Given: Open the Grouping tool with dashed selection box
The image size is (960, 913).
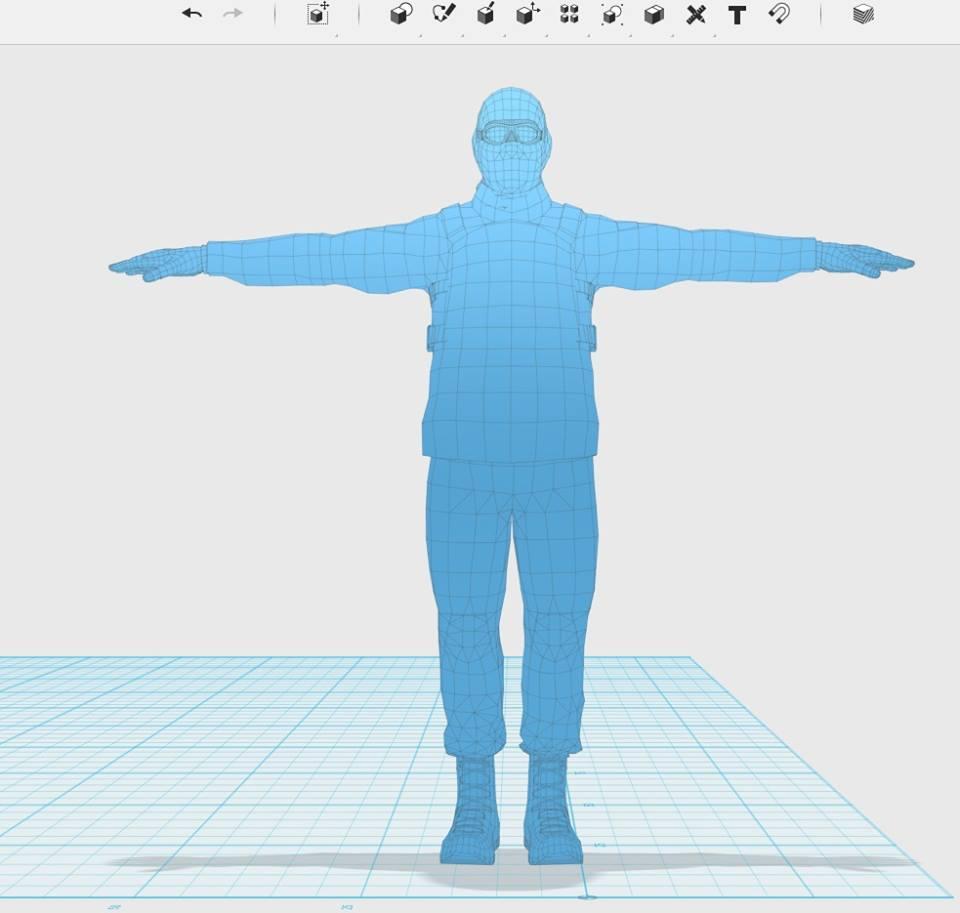Looking at the screenshot, I should 612,14.
